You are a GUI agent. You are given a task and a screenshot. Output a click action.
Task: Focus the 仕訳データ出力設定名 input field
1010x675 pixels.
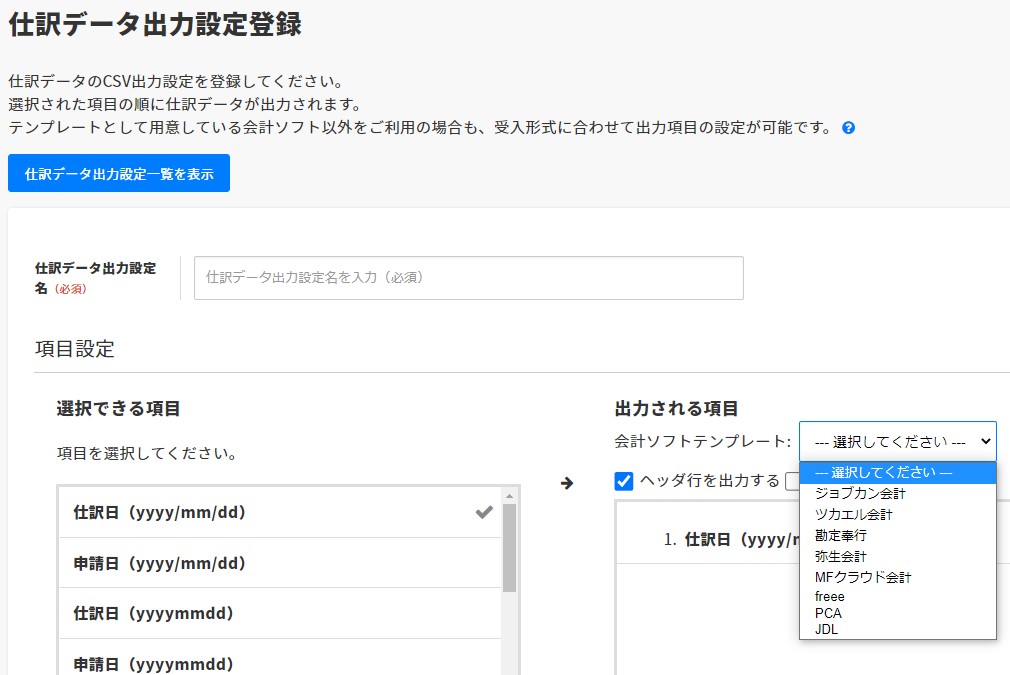point(468,278)
